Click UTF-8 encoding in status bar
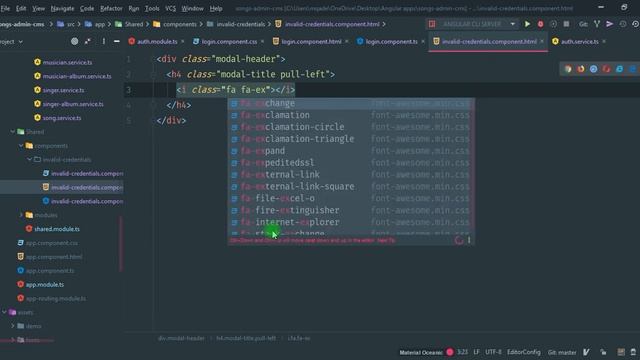This screenshot has width=640, height=360. click(x=493, y=352)
